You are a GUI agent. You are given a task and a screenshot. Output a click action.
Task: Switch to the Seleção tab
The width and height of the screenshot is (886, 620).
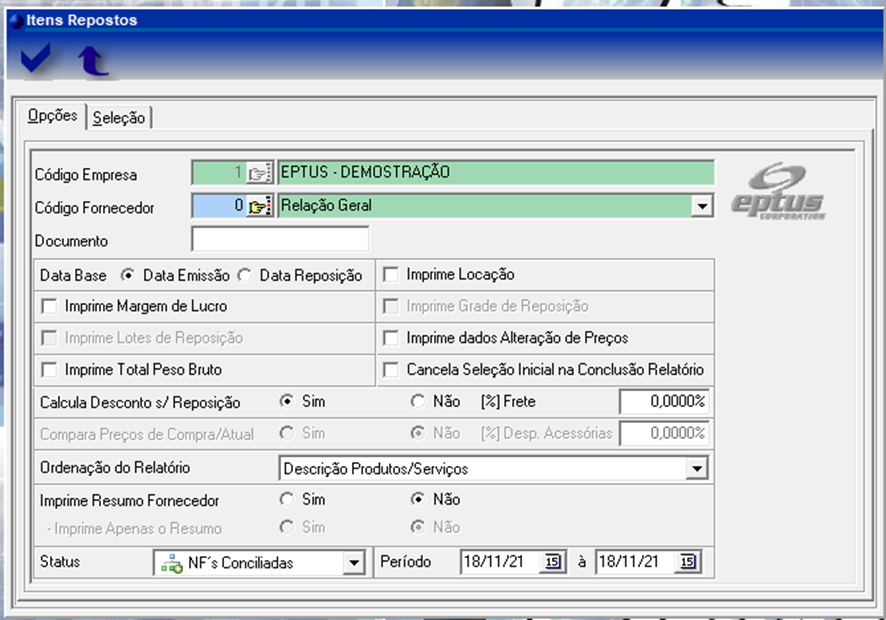coord(119,118)
